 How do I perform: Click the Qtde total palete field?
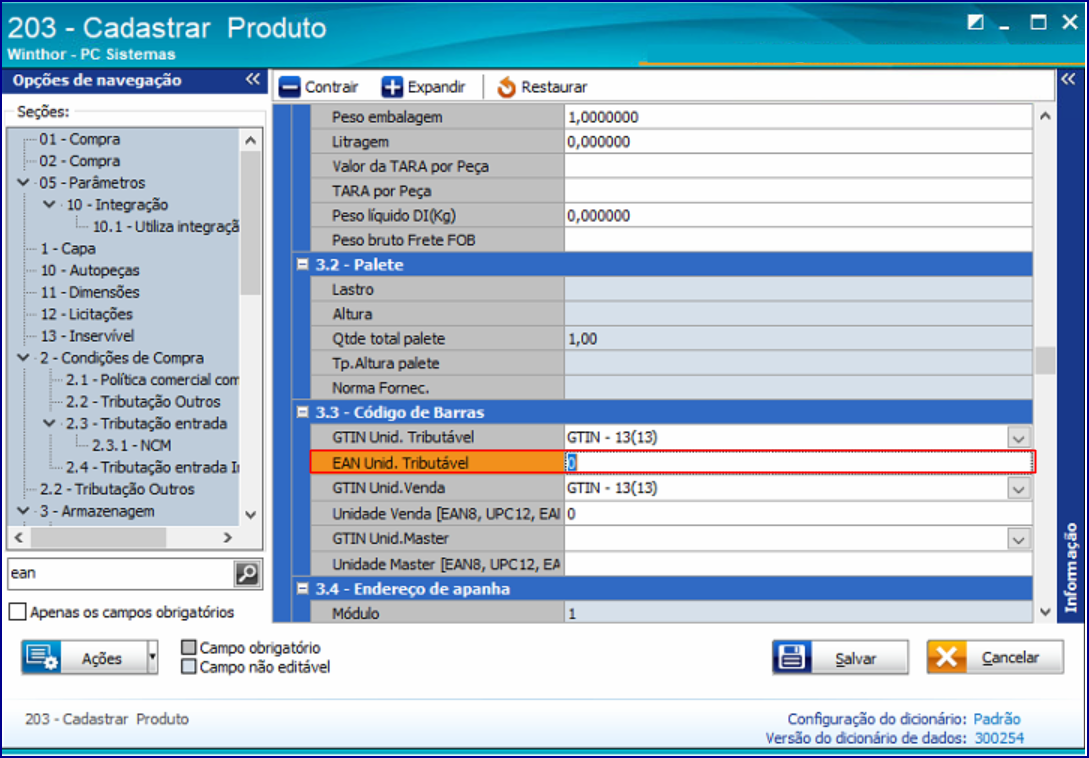pyautogui.click(x=799, y=338)
